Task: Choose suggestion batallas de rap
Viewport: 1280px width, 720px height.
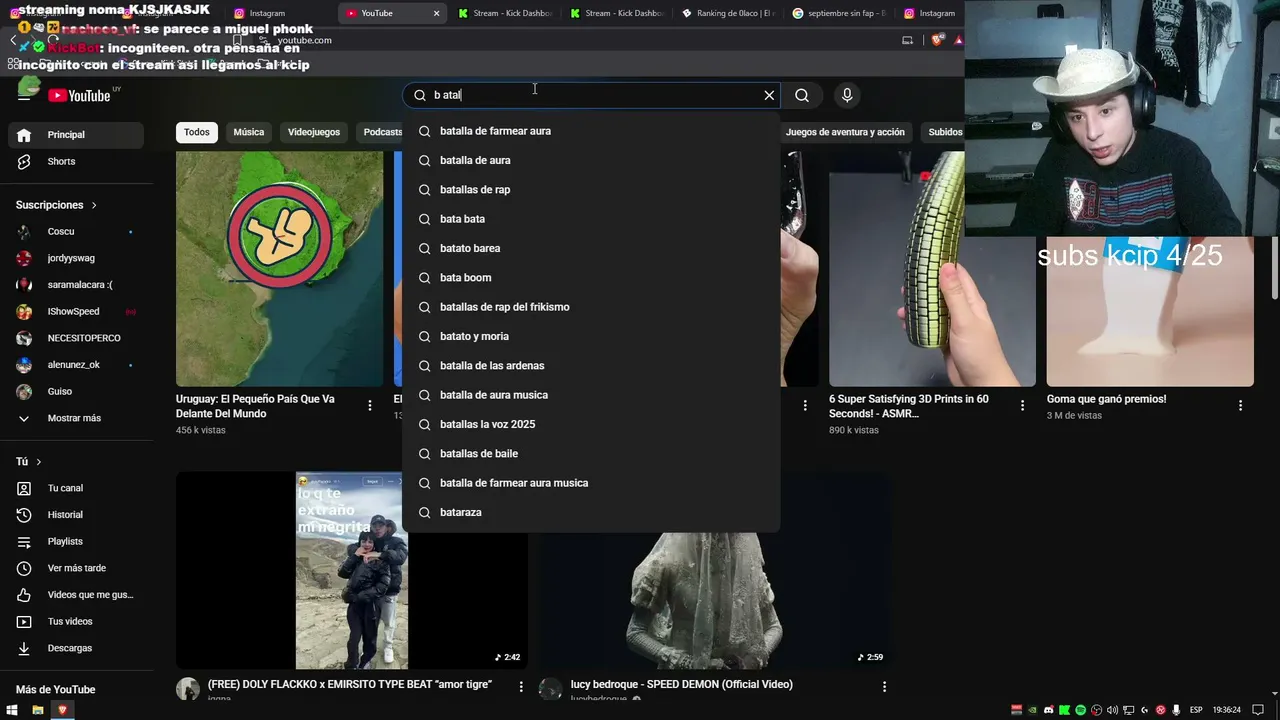Action: 591,190
